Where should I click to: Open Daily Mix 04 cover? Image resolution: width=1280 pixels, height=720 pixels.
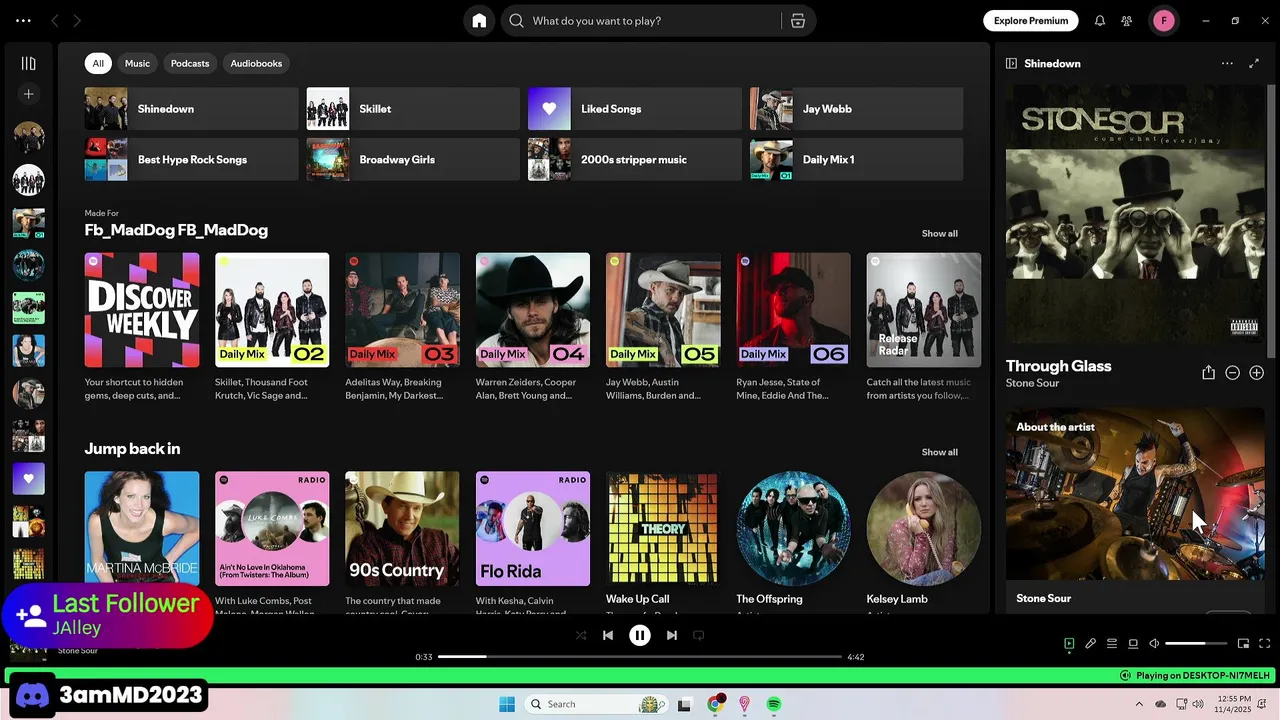533,310
